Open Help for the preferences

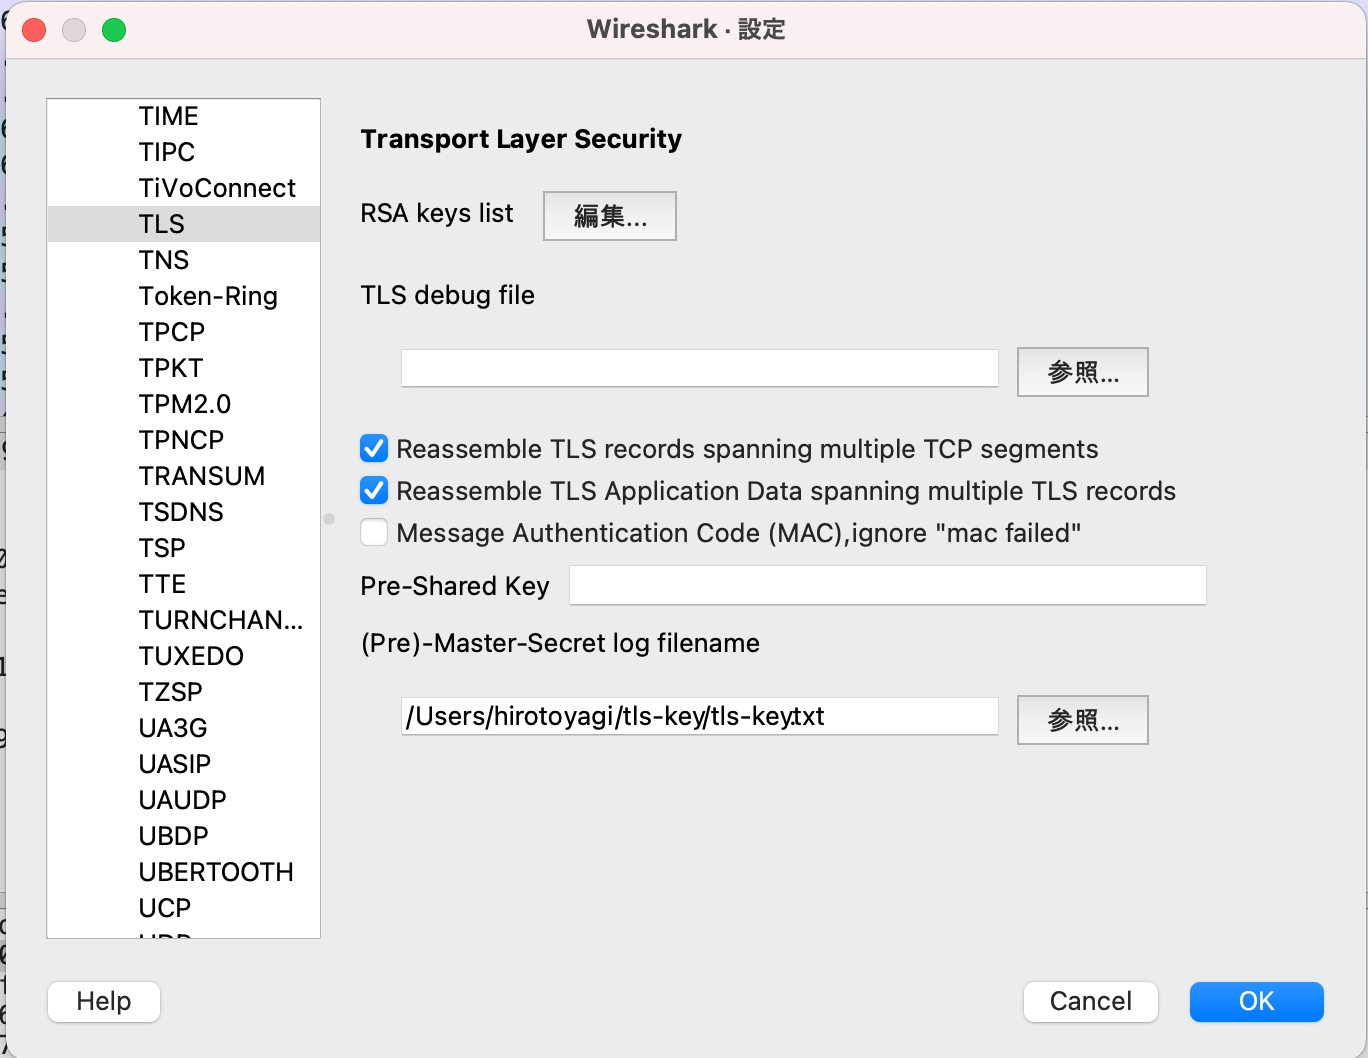[104, 1001]
